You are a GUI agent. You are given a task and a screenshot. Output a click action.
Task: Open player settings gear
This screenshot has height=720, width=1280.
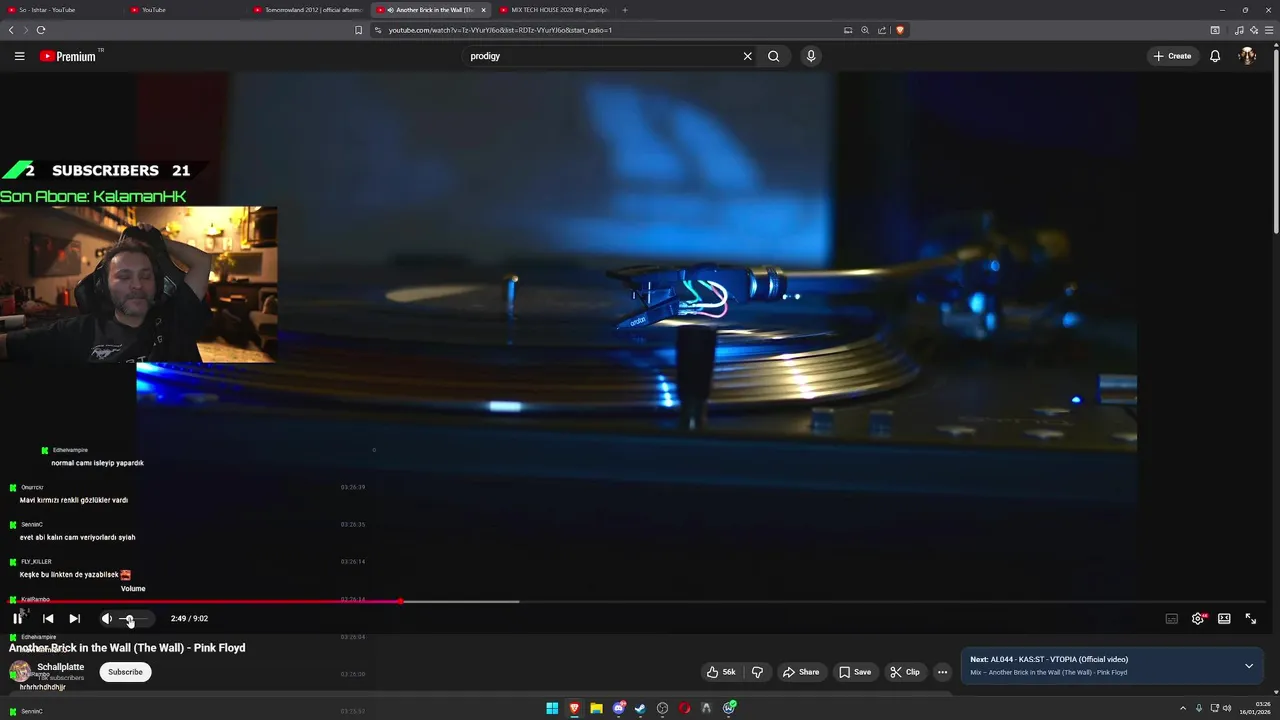[1198, 619]
